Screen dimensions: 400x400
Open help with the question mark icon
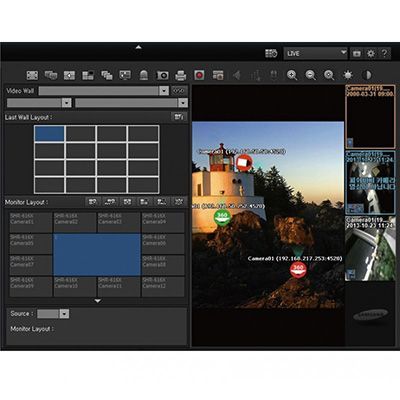pyautogui.click(x=384, y=53)
